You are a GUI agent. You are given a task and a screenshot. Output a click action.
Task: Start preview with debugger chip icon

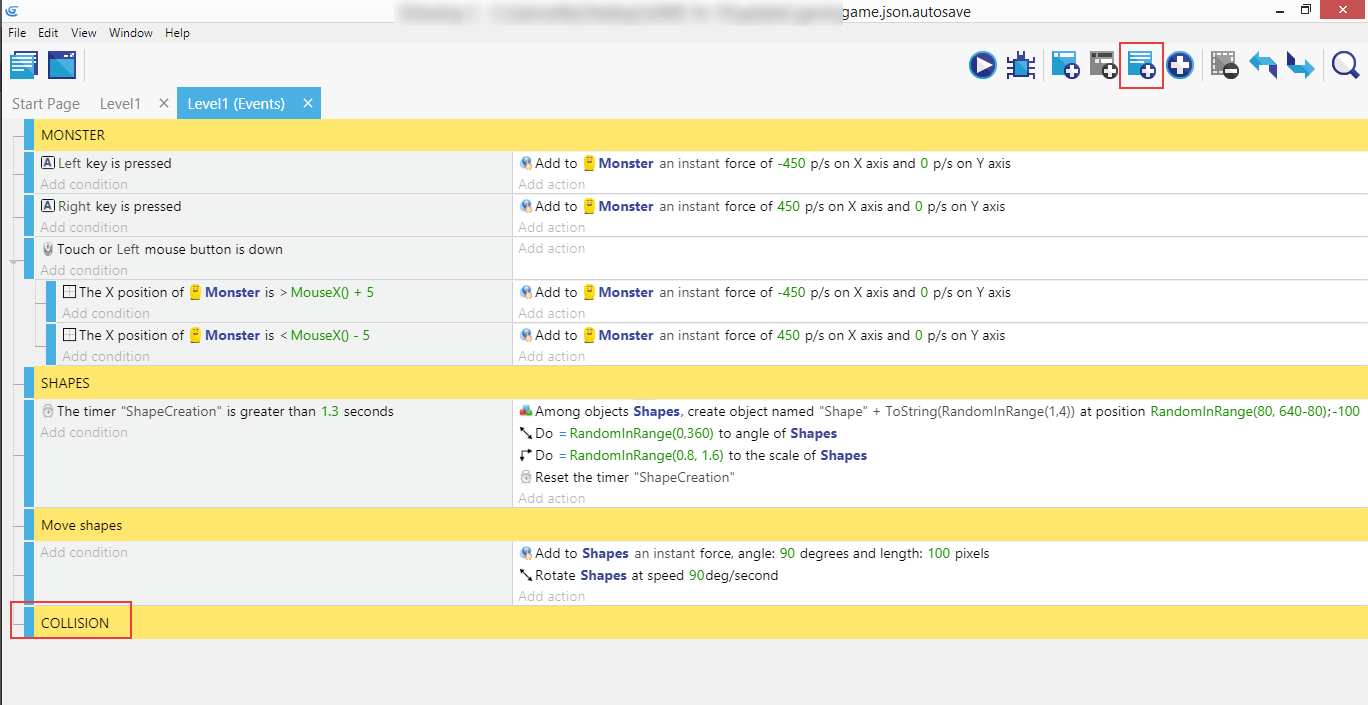(x=1021, y=66)
